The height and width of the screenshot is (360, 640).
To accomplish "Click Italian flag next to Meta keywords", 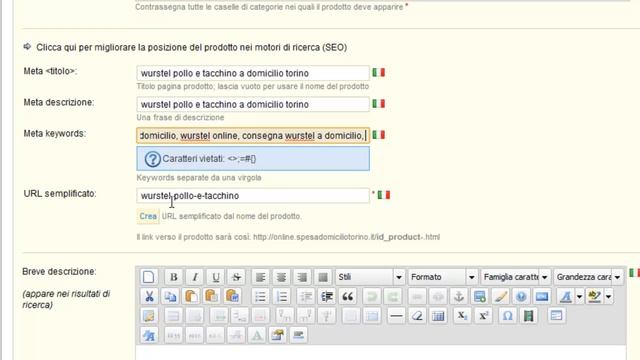I will point(378,135).
